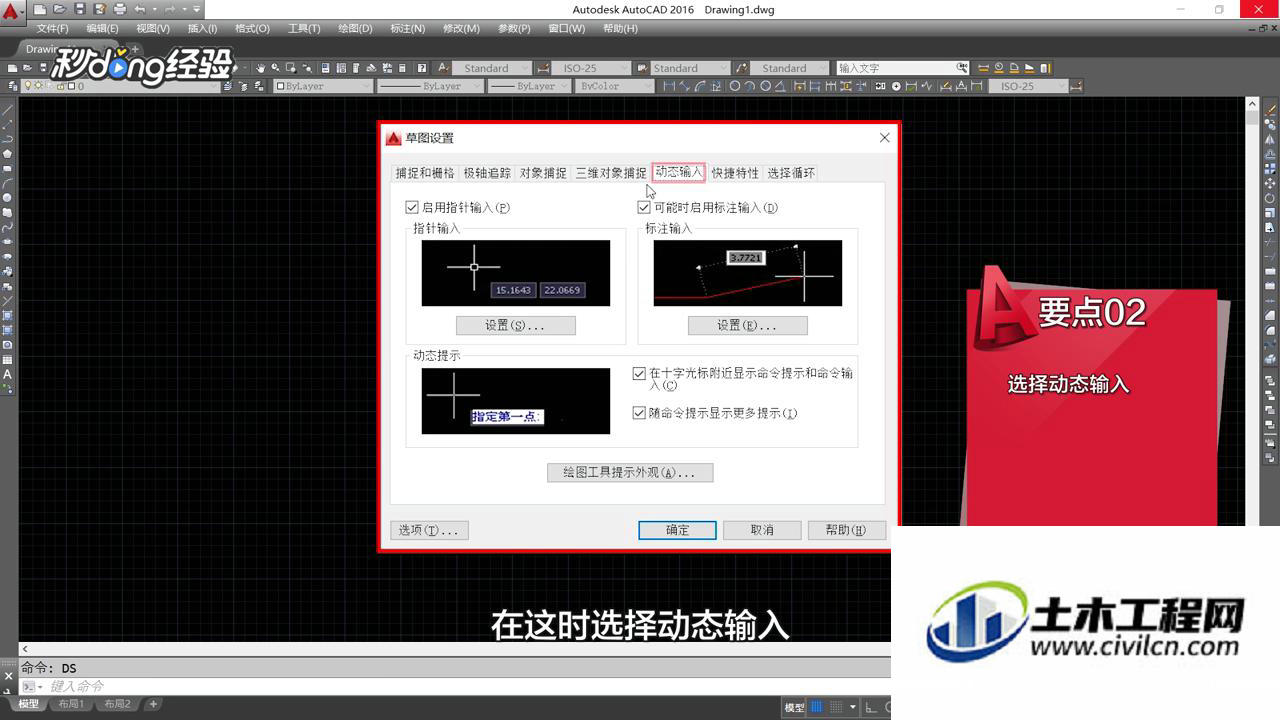Switch to the 捕捉和栅格 tab

(x=425, y=173)
